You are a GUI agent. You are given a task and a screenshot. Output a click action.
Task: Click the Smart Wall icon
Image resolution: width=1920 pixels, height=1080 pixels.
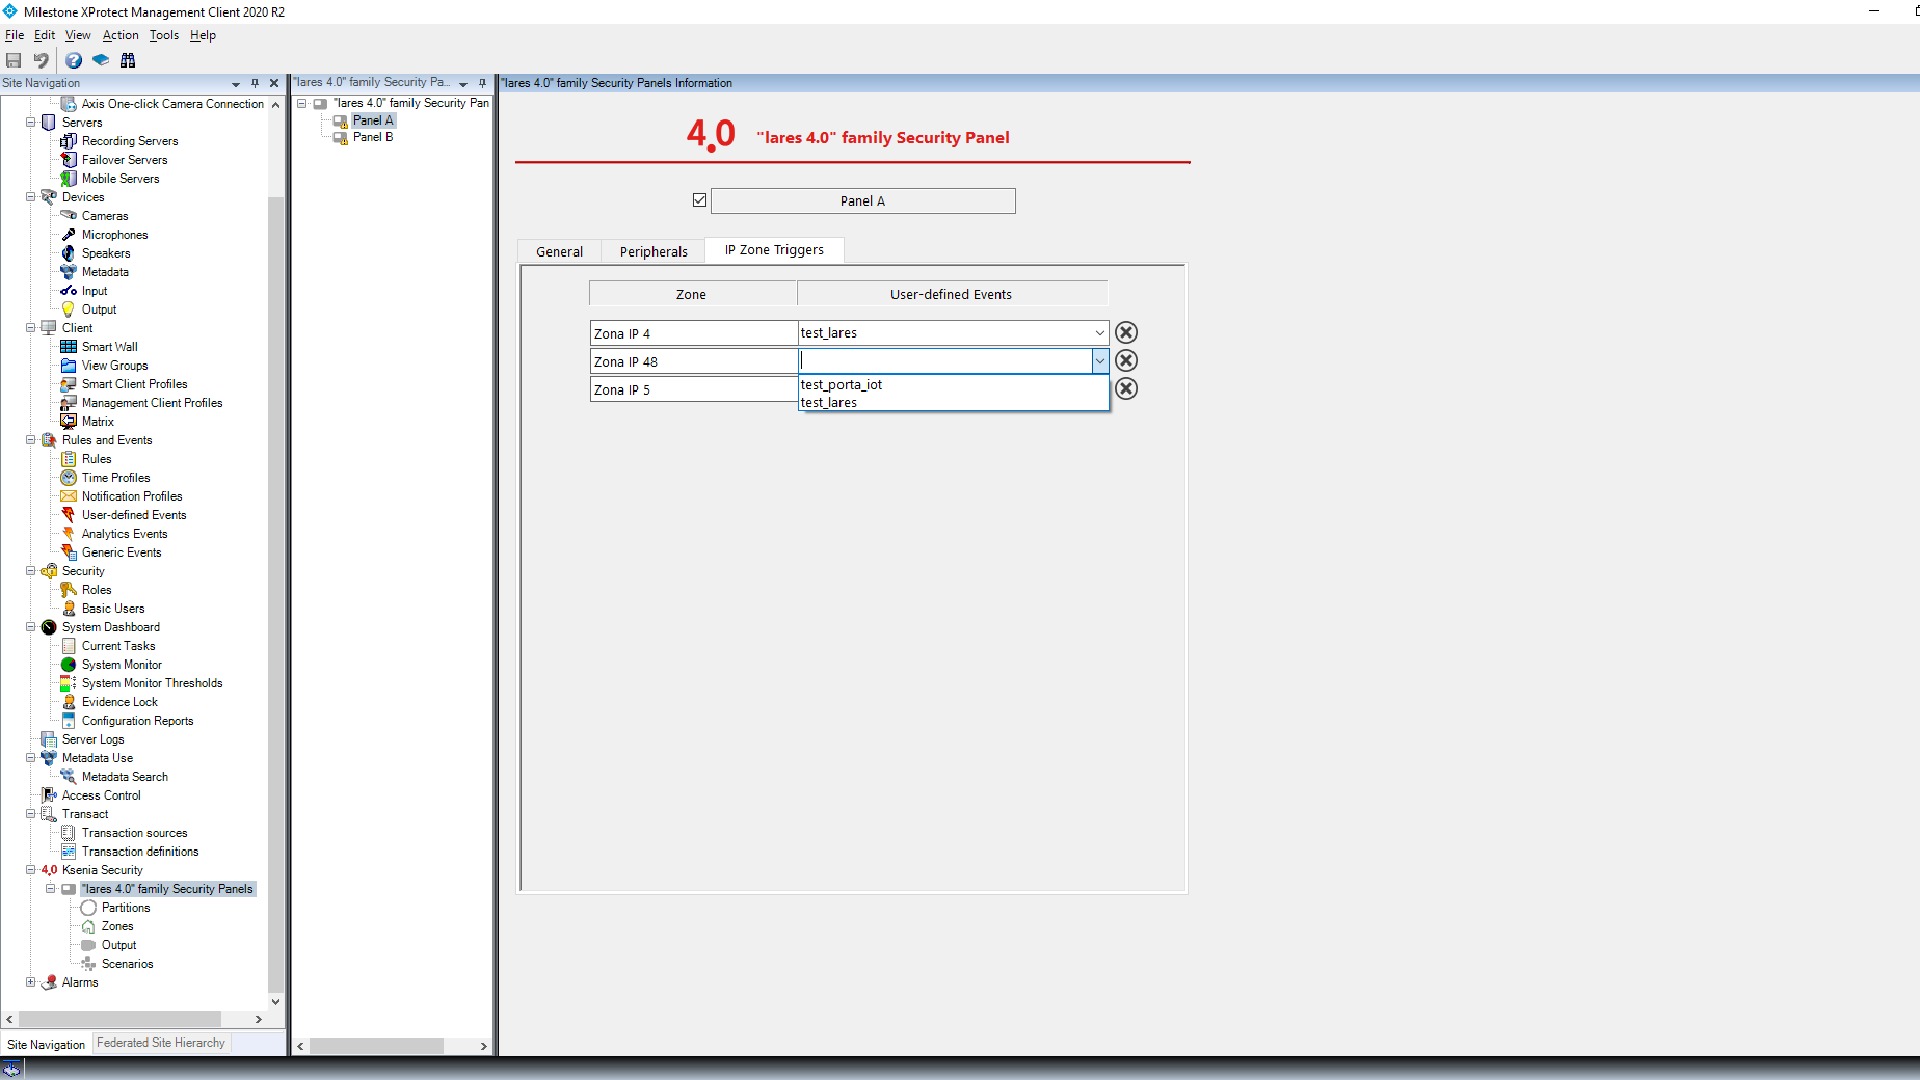(x=68, y=347)
